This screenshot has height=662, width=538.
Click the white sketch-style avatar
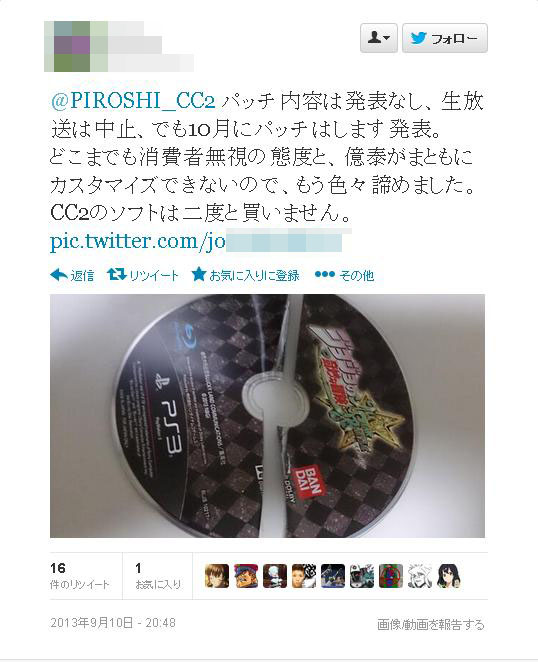coord(420,576)
